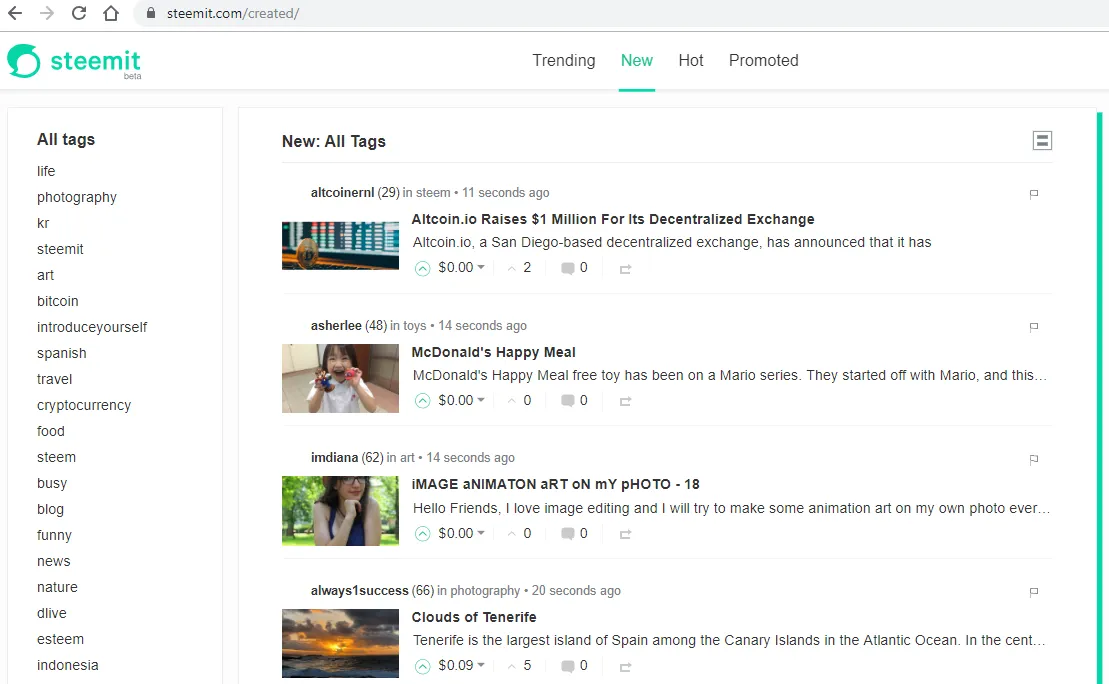
Task: Flag the McDonald's Happy Meal post
Action: 1033,327
